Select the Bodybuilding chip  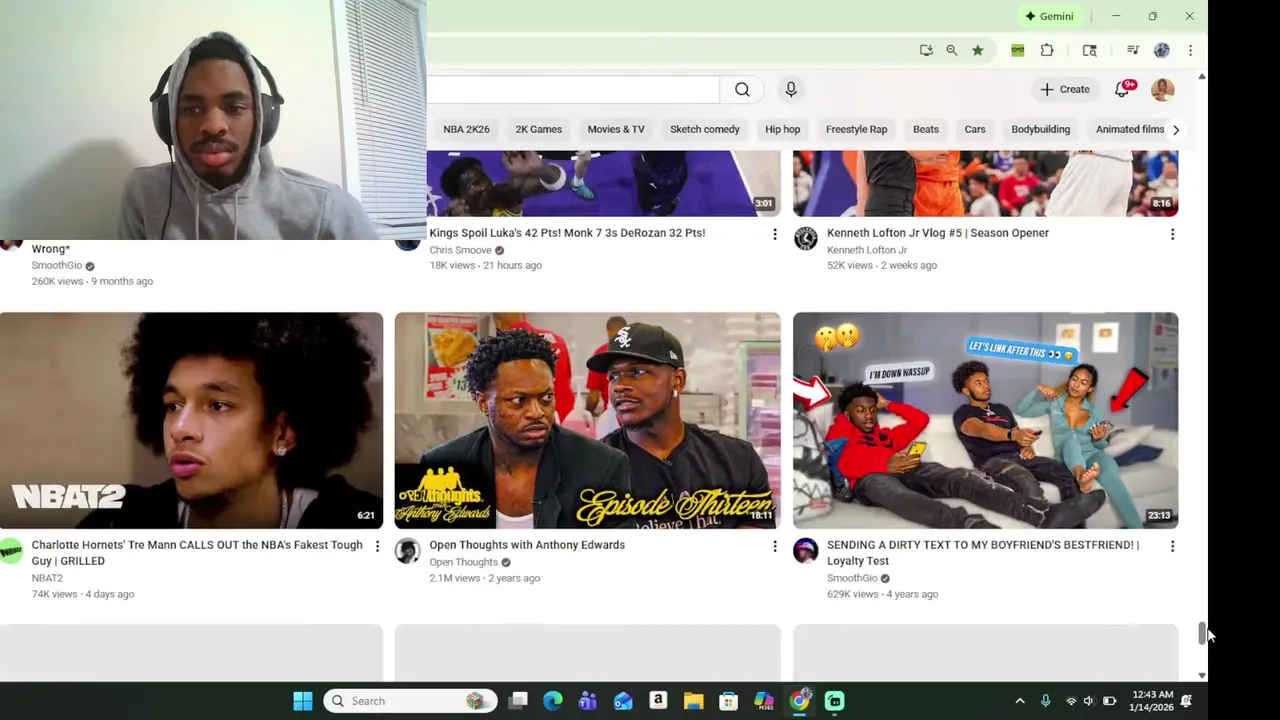pyautogui.click(x=1040, y=129)
